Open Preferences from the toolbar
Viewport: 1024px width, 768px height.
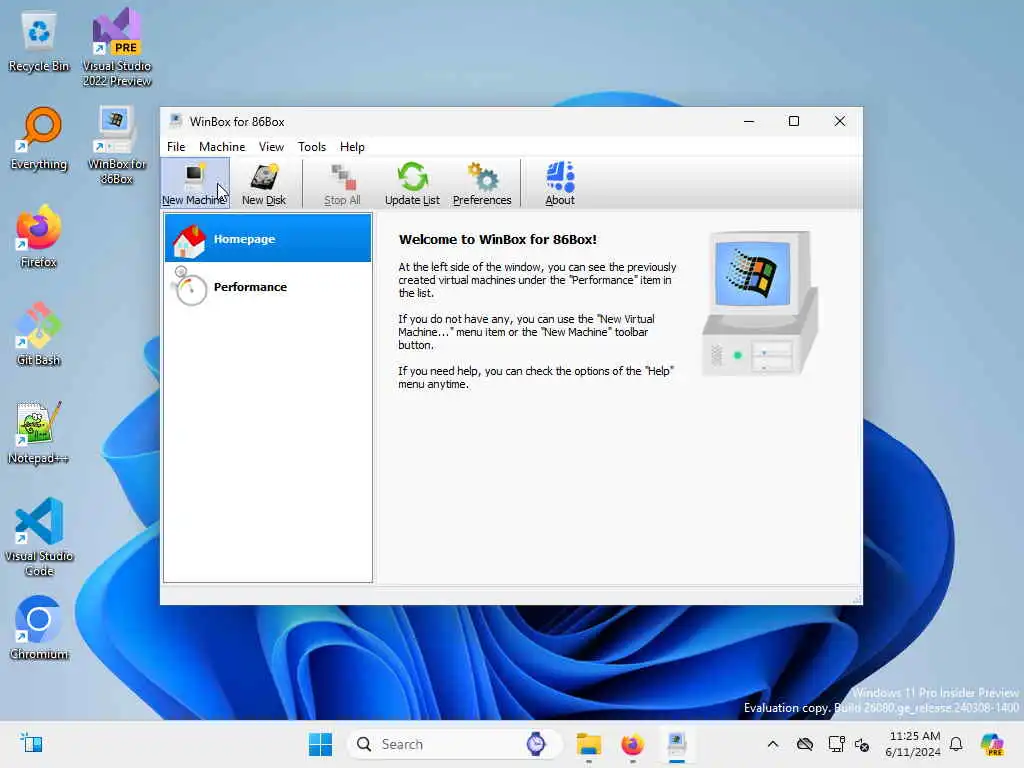pyautogui.click(x=482, y=183)
